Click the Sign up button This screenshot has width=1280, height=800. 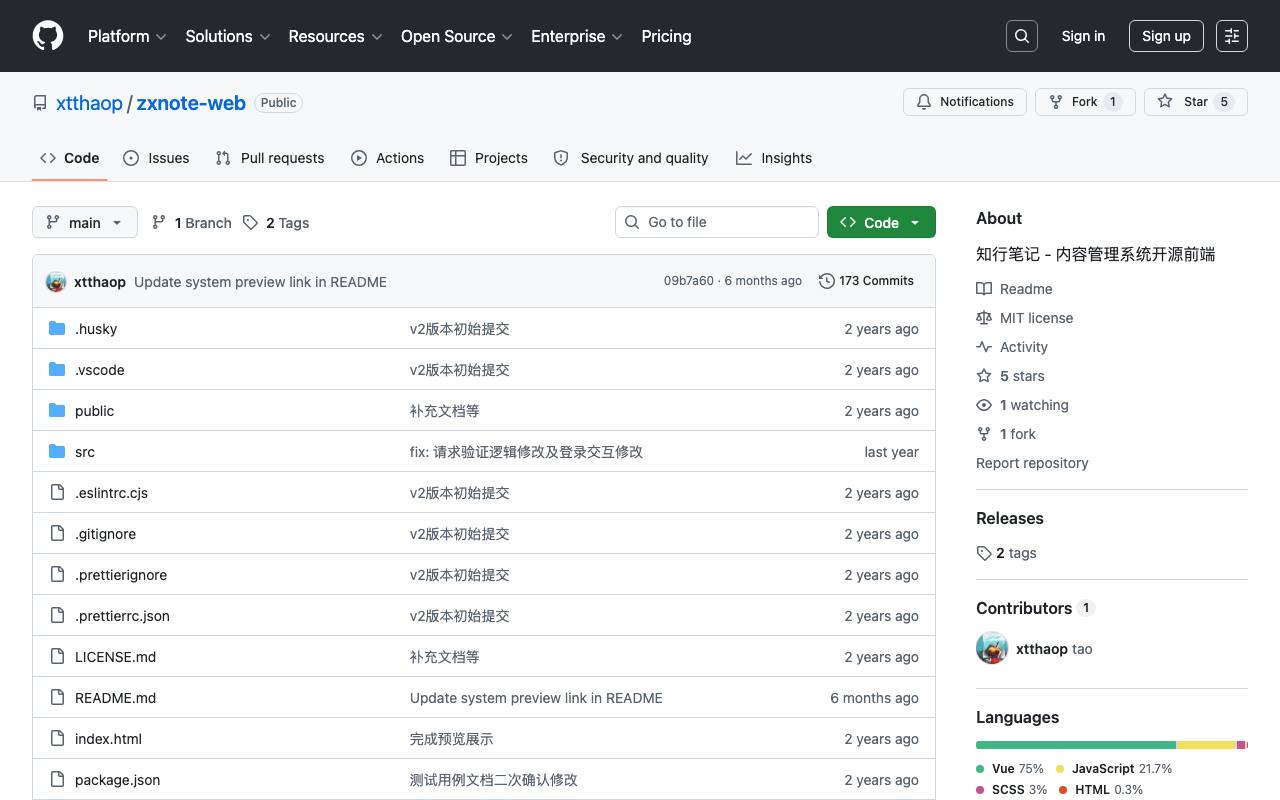(1166, 36)
